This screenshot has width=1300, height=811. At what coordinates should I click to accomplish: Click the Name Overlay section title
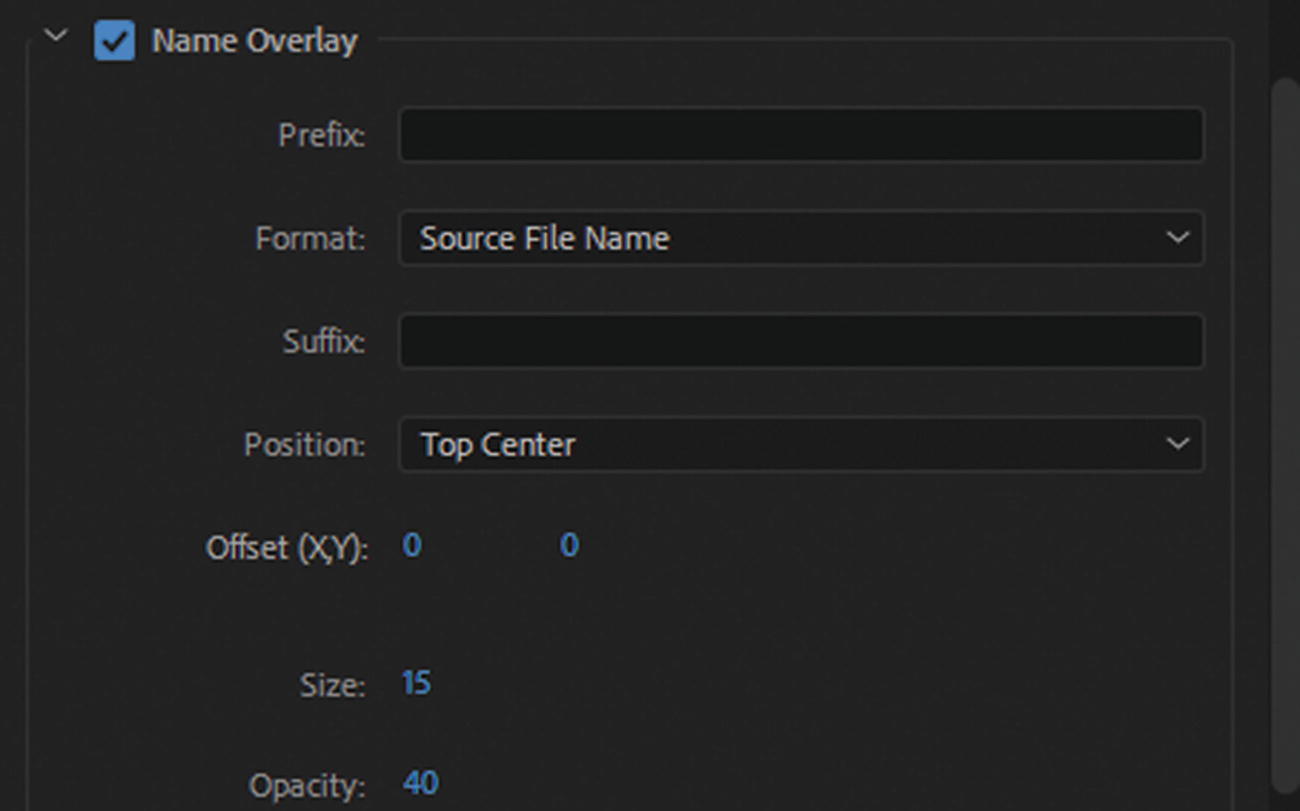(254, 41)
